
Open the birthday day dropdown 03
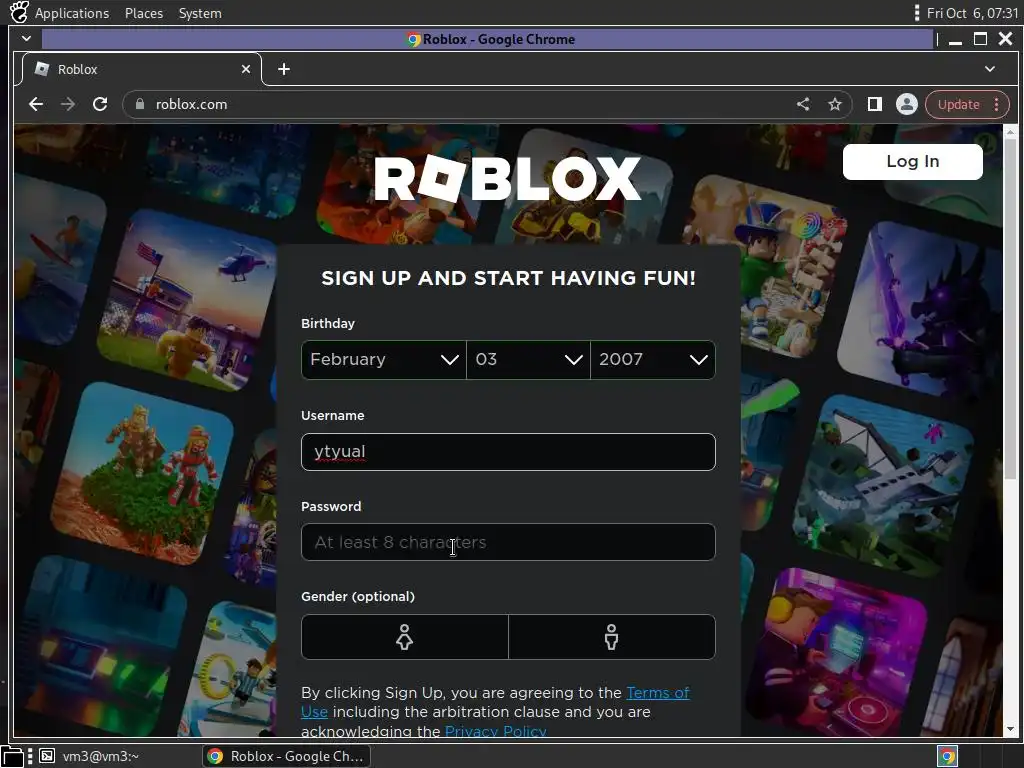528,360
